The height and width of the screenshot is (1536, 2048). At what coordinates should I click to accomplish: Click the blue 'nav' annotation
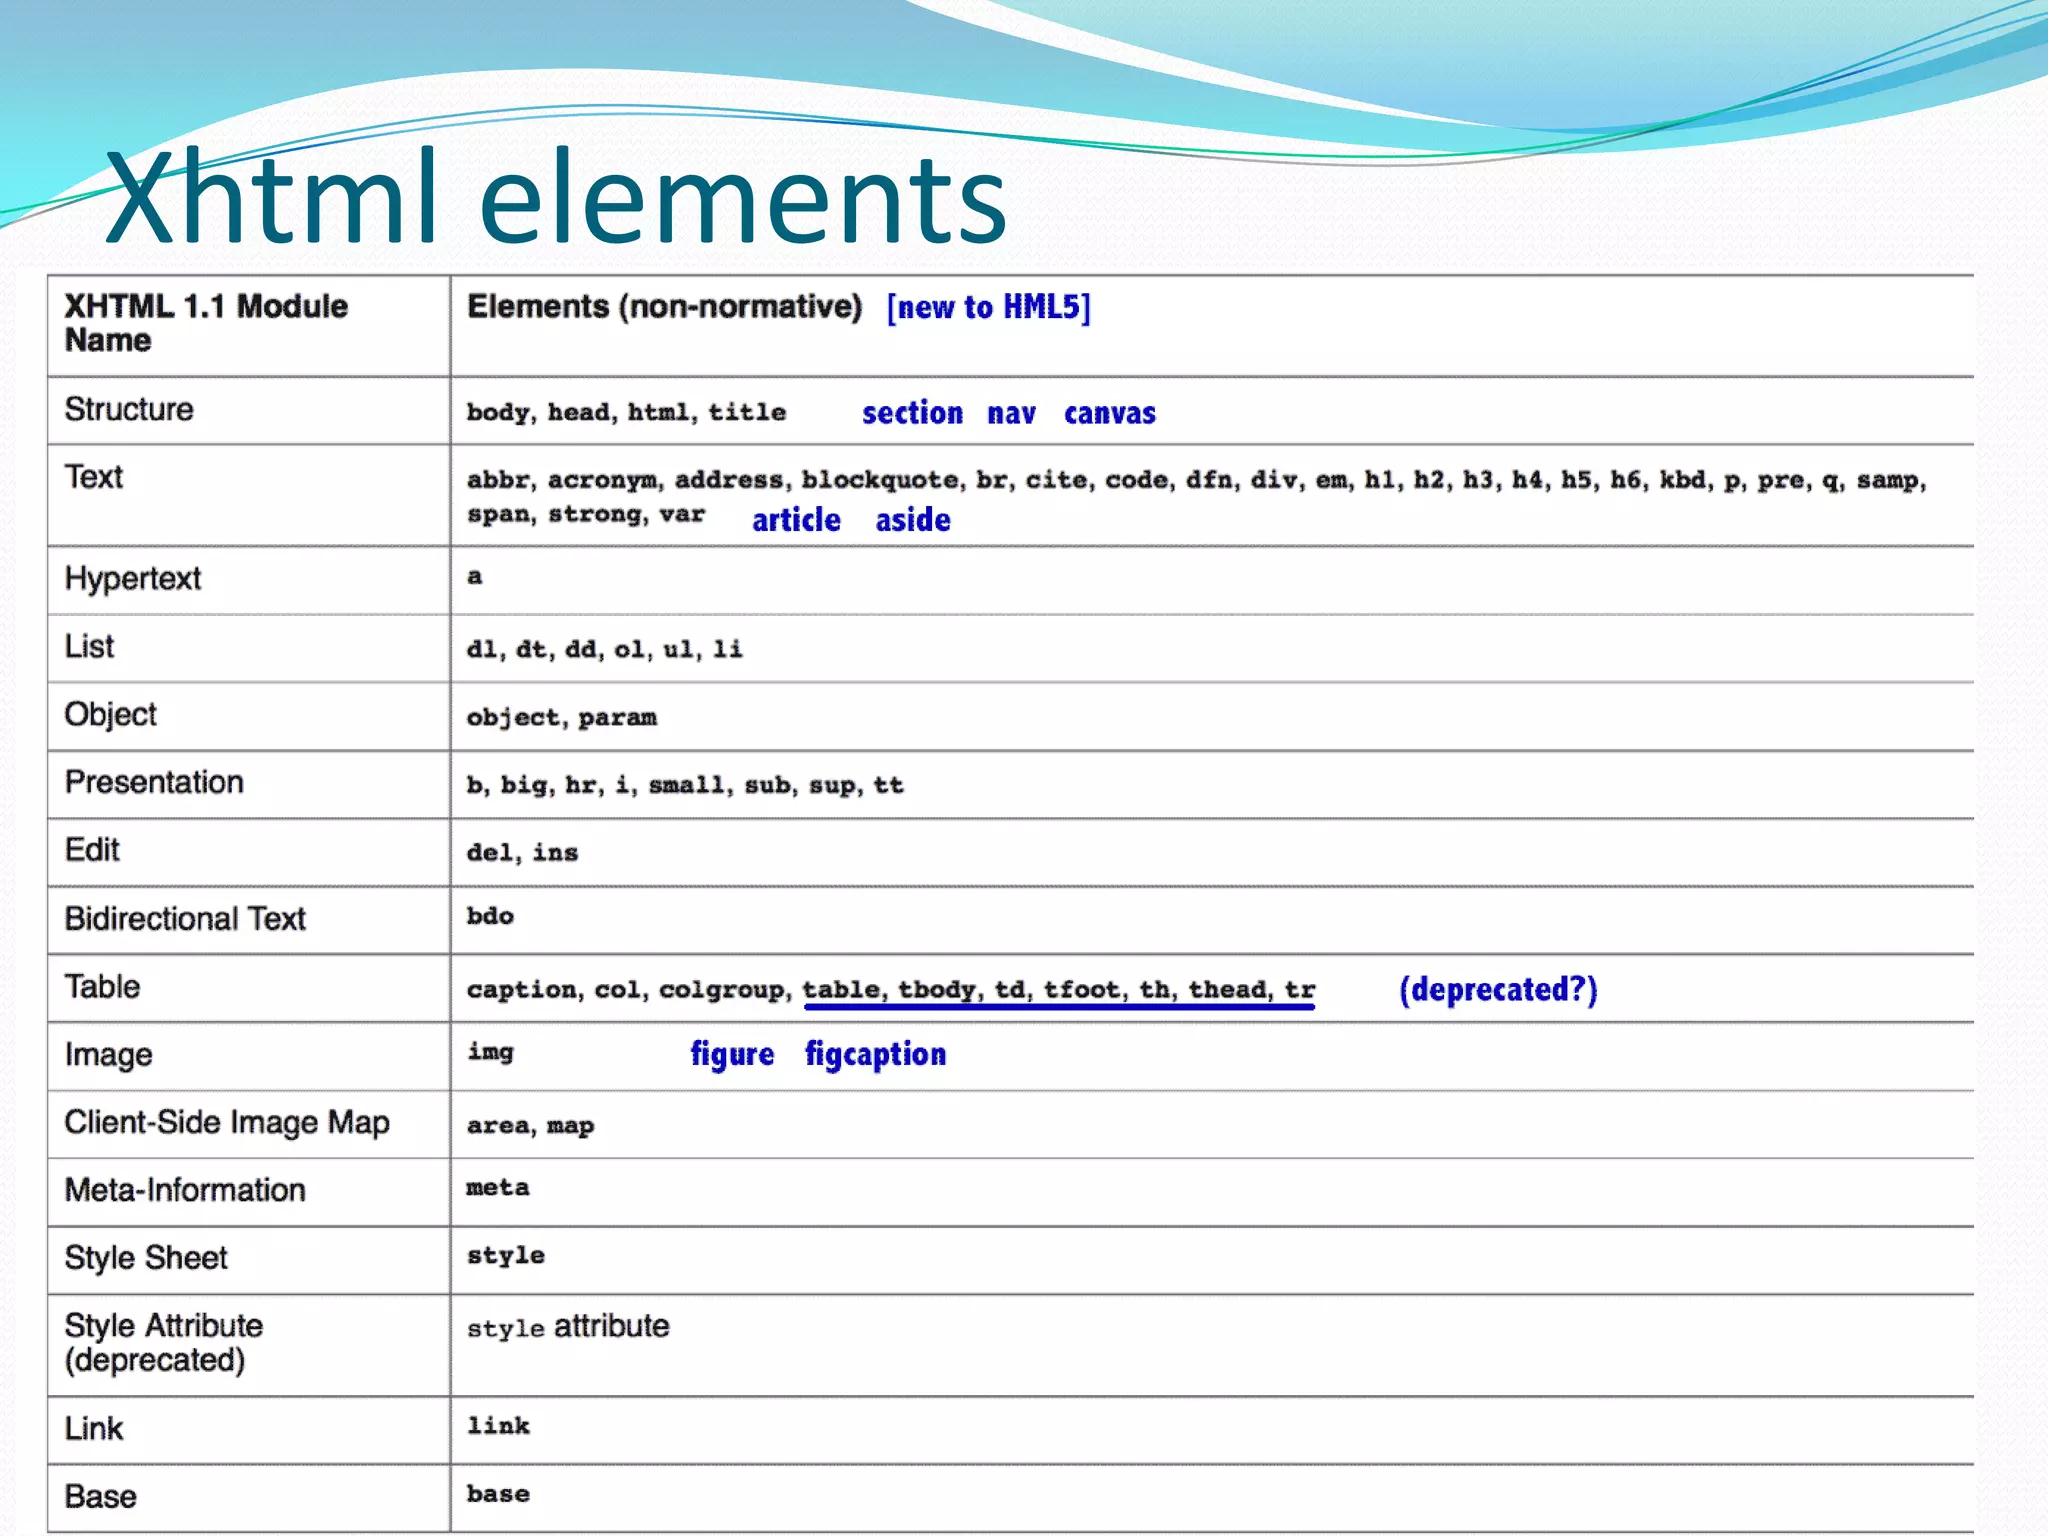point(1011,413)
